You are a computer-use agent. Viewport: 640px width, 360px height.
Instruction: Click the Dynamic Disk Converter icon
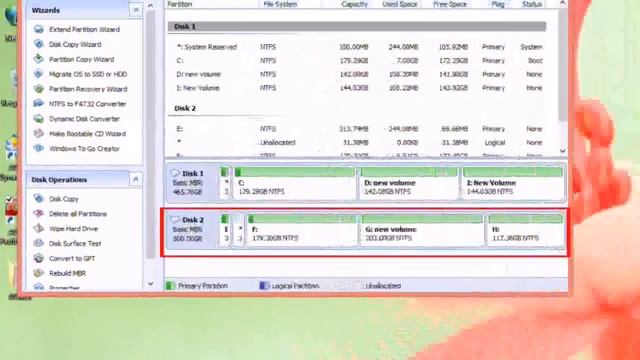39,119
